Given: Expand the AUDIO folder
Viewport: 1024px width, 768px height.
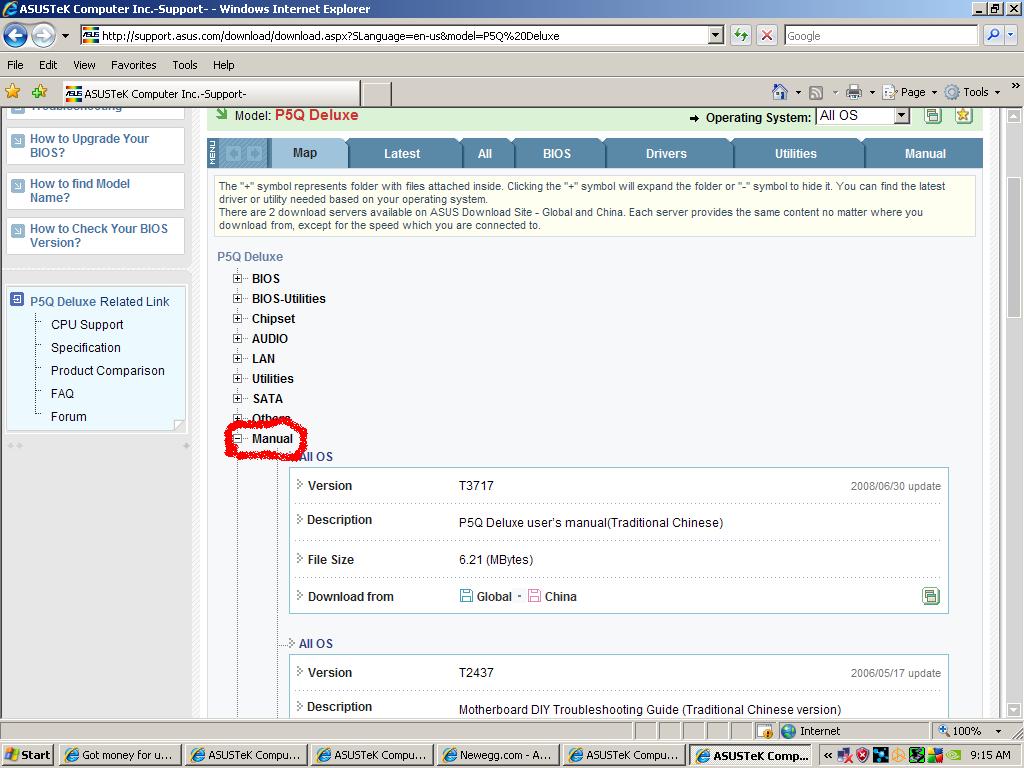Looking at the screenshot, I should [238, 338].
